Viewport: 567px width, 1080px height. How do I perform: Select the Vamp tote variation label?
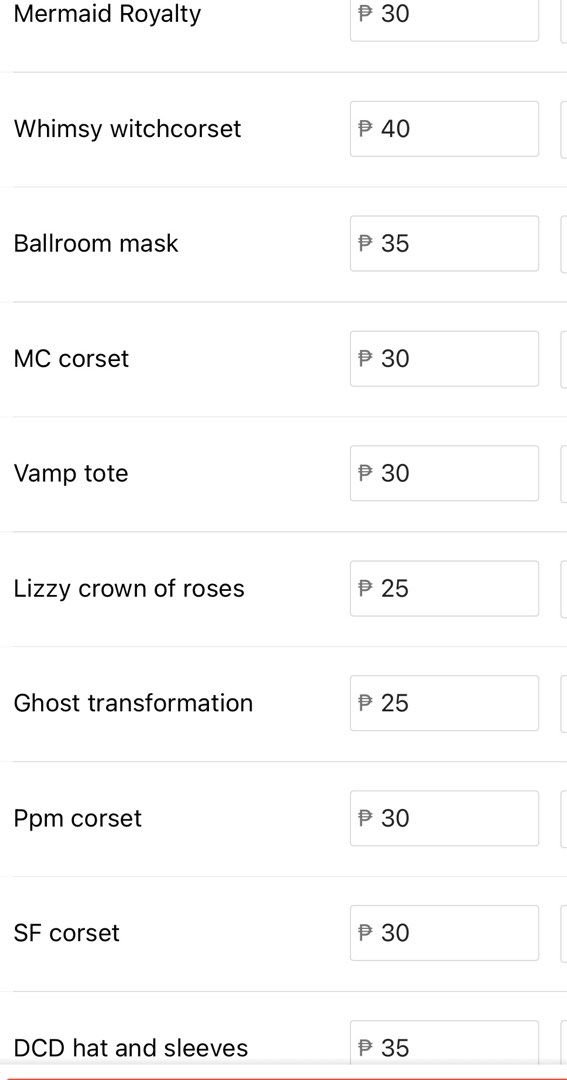(x=71, y=473)
